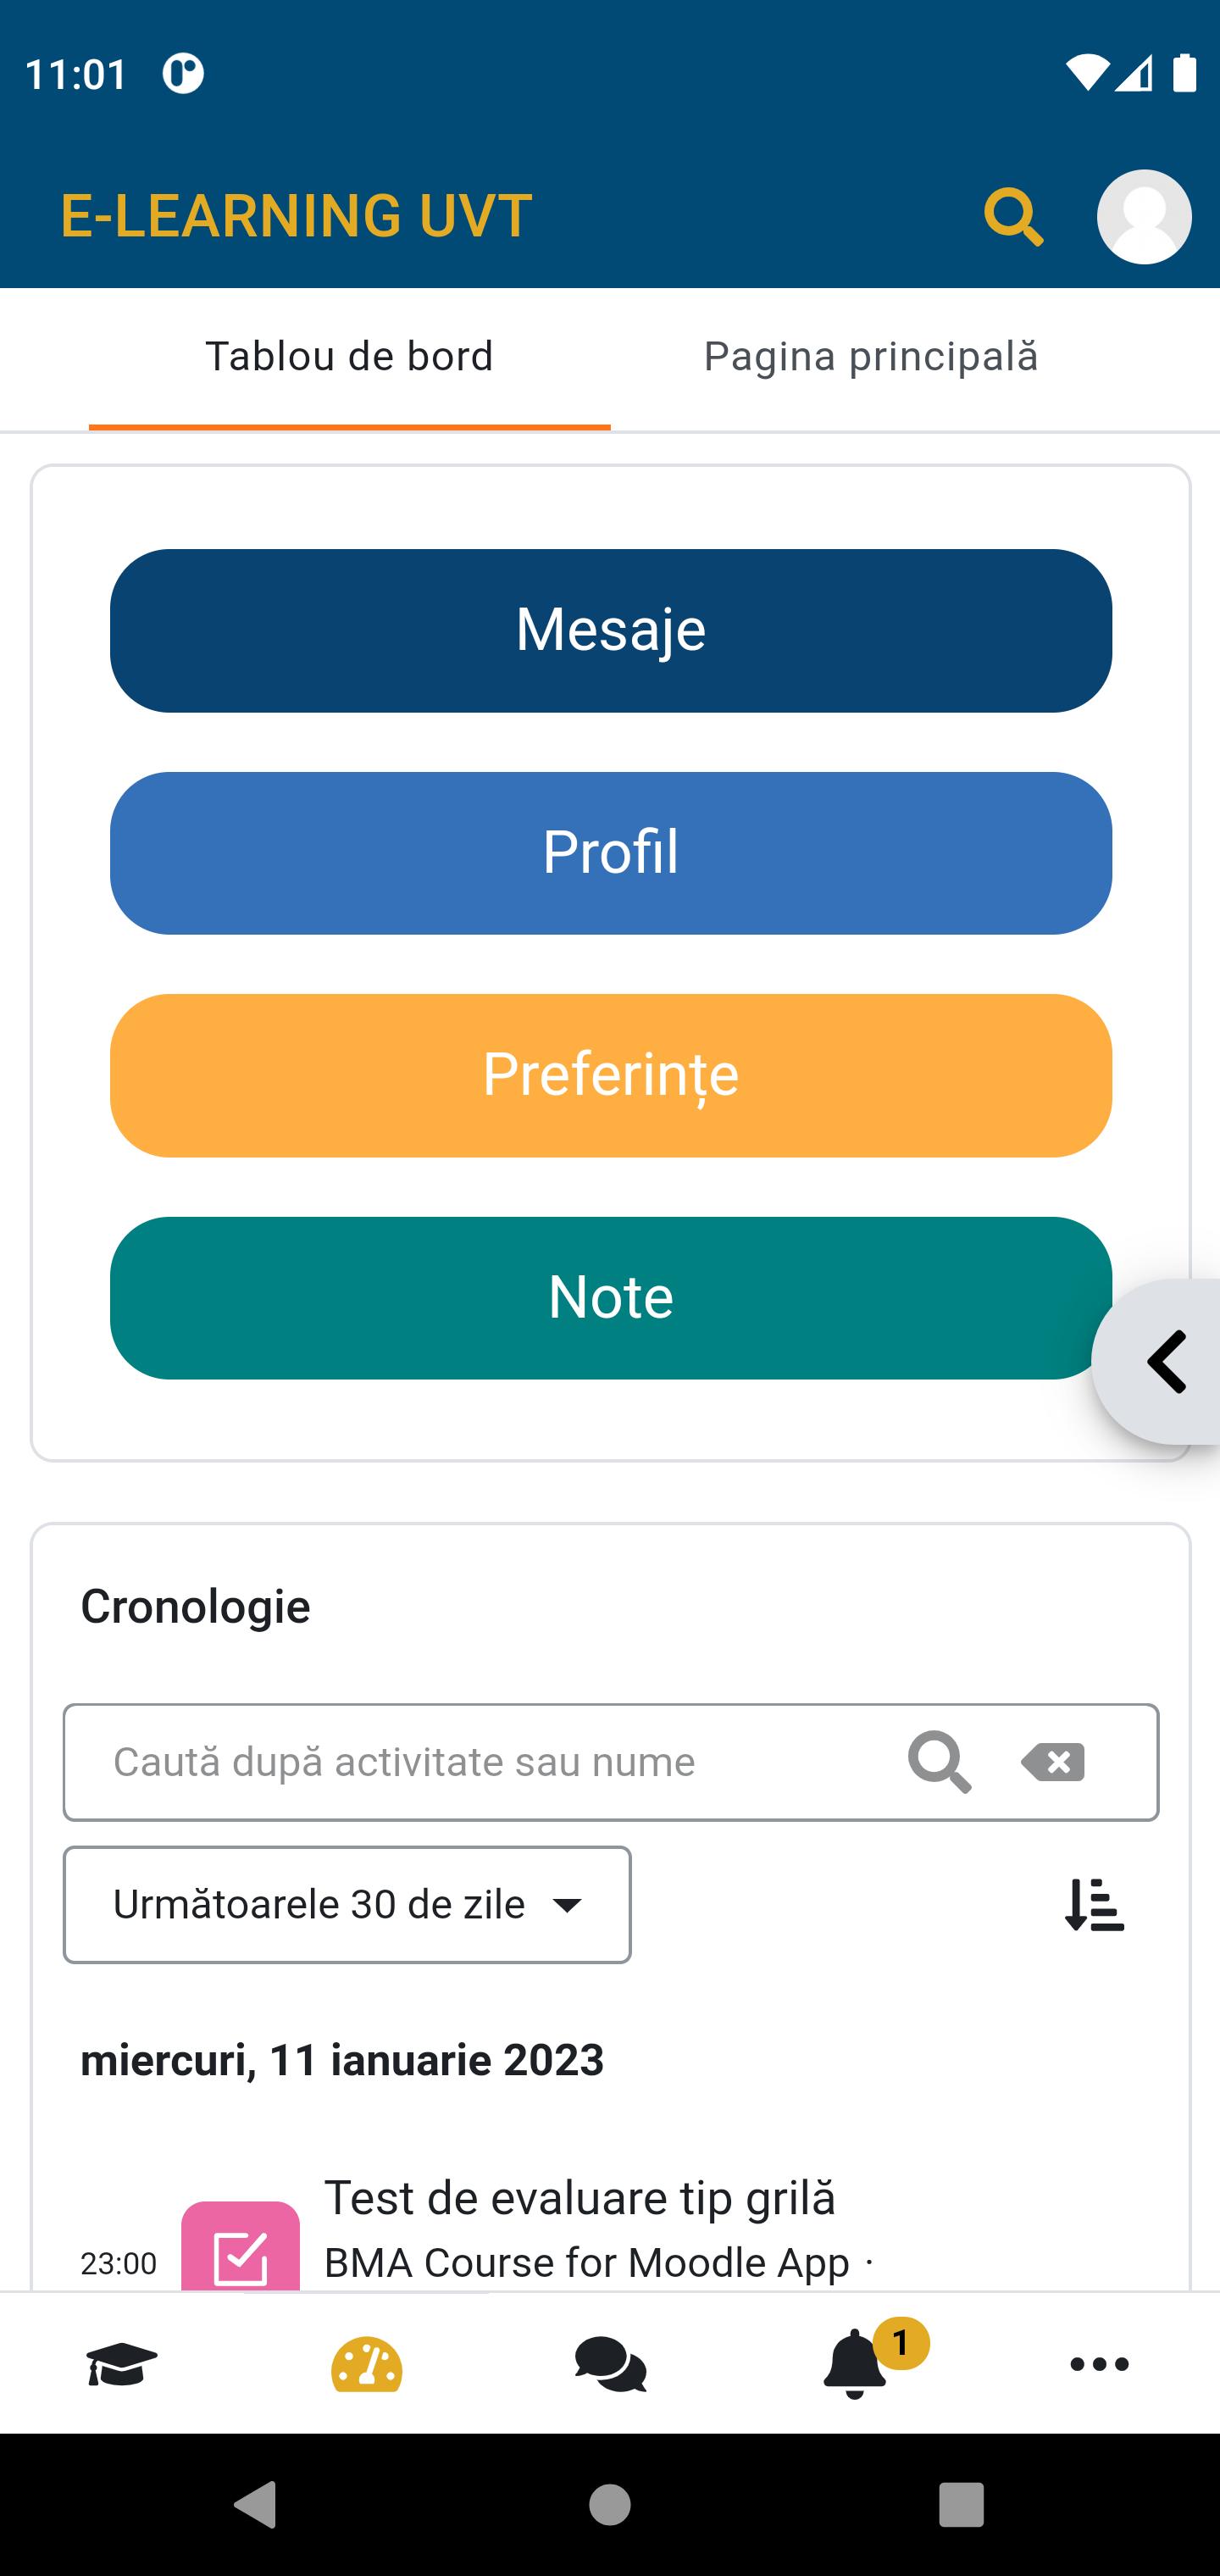Tap the three-dots more menu
Image resolution: width=1220 pixels, height=2576 pixels.
point(1099,2365)
